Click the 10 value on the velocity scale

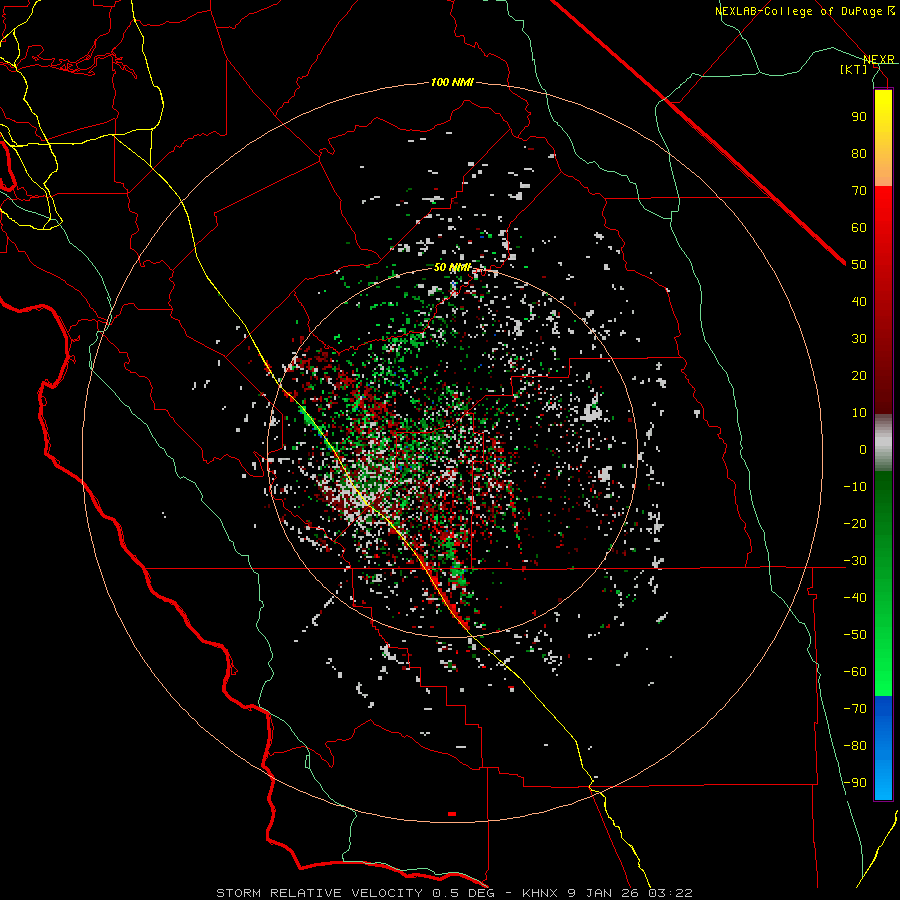pyautogui.click(x=859, y=413)
